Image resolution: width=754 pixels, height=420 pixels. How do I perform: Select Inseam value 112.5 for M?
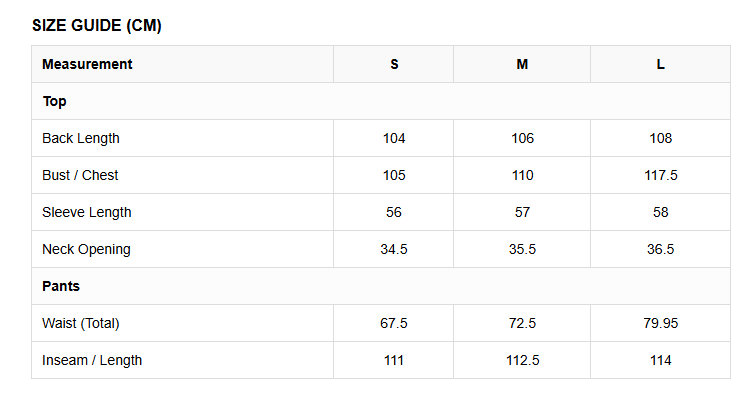coord(522,360)
